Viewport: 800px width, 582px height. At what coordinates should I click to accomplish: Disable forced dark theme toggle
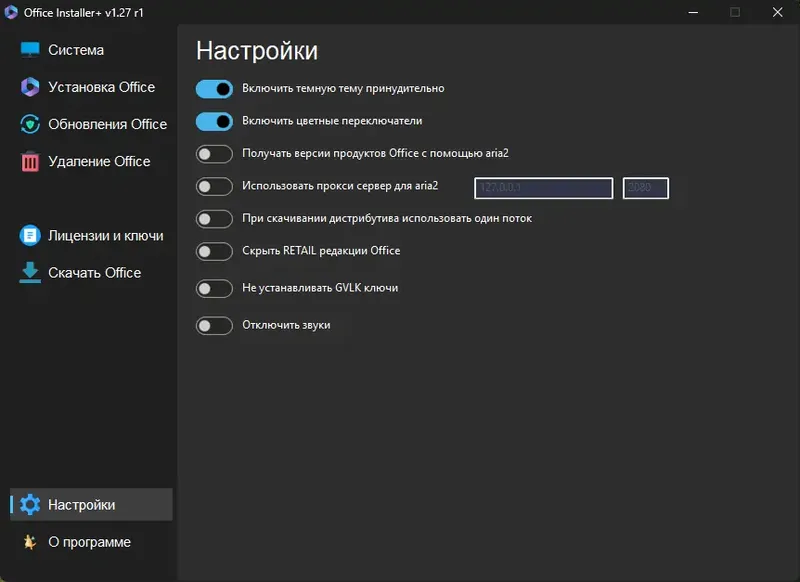click(x=214, y=88)
